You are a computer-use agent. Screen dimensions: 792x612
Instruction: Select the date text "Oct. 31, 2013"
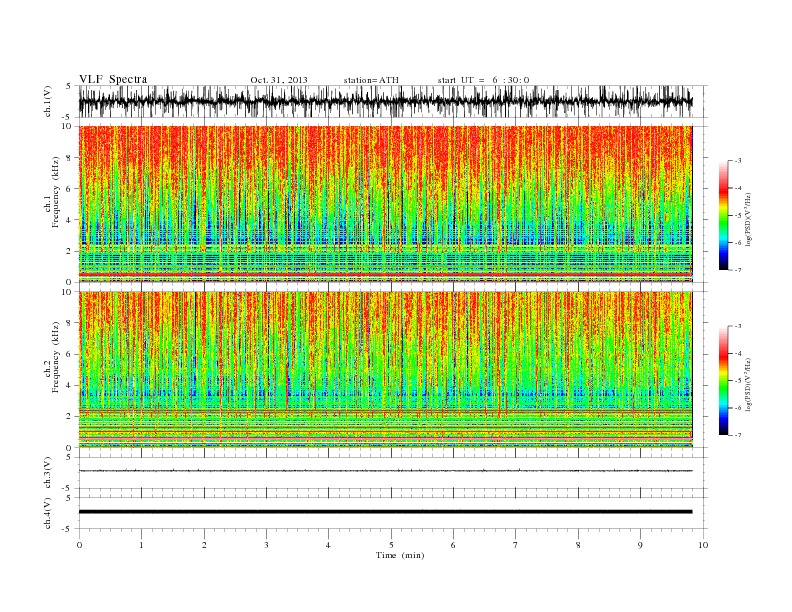[x=279, y=80]
